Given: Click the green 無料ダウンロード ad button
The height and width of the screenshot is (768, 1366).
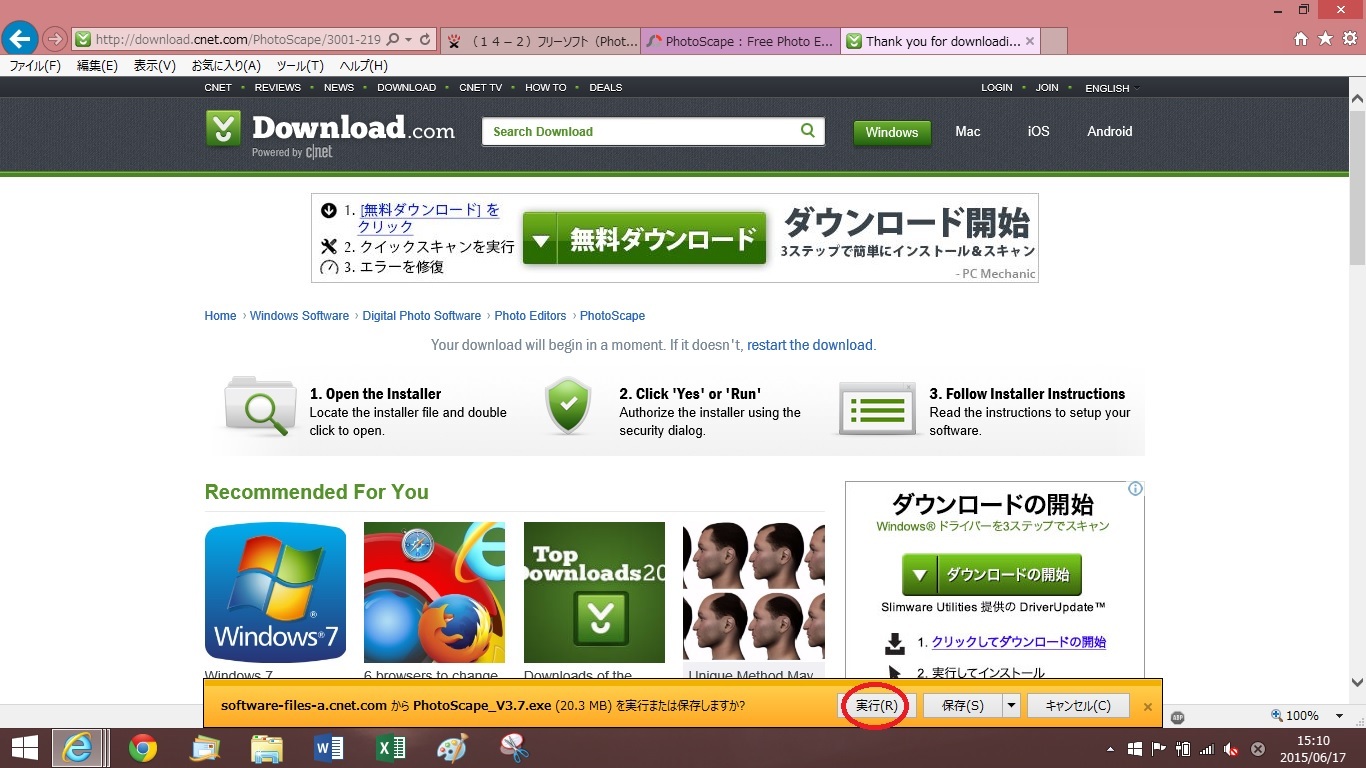Looking at the screenshot, I should (x=645, y=238).
